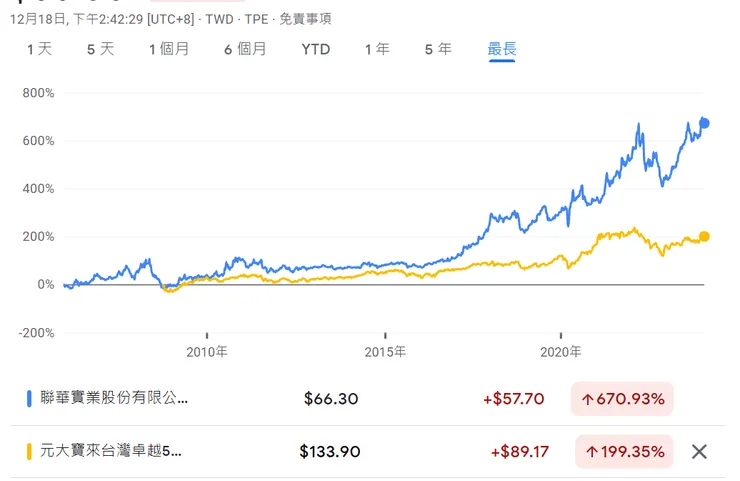Select the 6個月 time range
This screenshot has width=740, height=481.
click(x=243, y=49)
